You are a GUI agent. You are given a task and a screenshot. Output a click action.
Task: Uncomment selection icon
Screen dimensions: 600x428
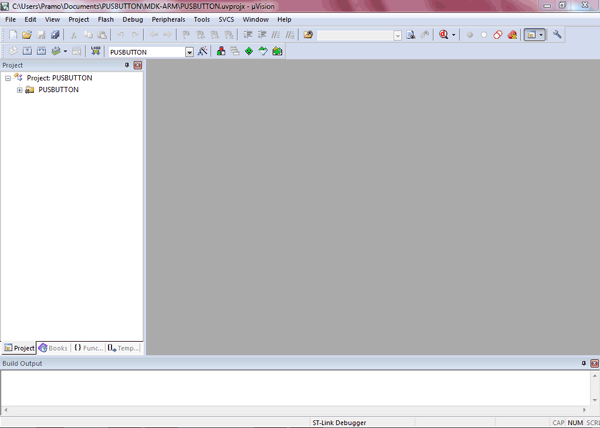290,35
